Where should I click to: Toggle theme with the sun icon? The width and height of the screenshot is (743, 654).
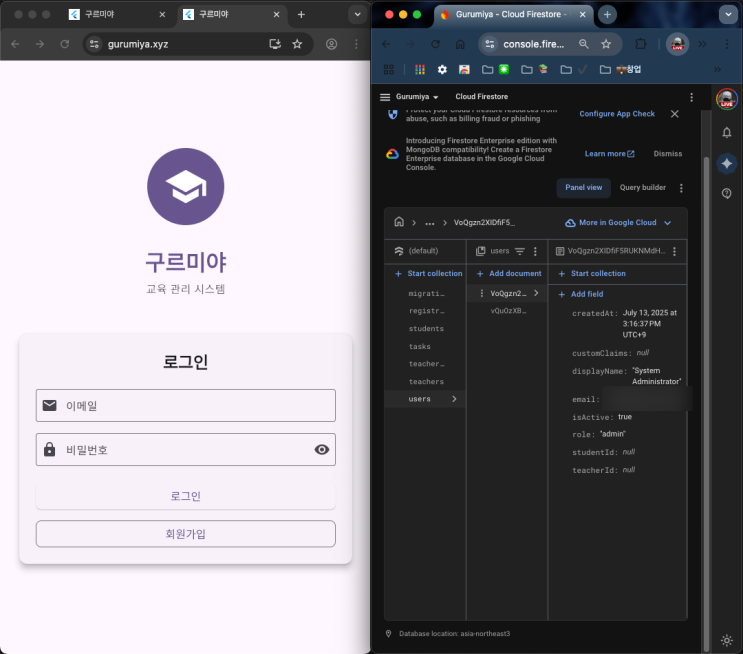coord(726,640)
